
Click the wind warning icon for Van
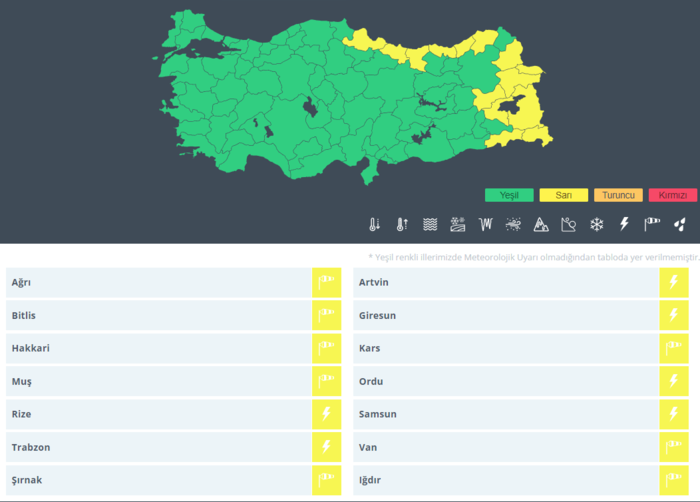coord(674,447)
